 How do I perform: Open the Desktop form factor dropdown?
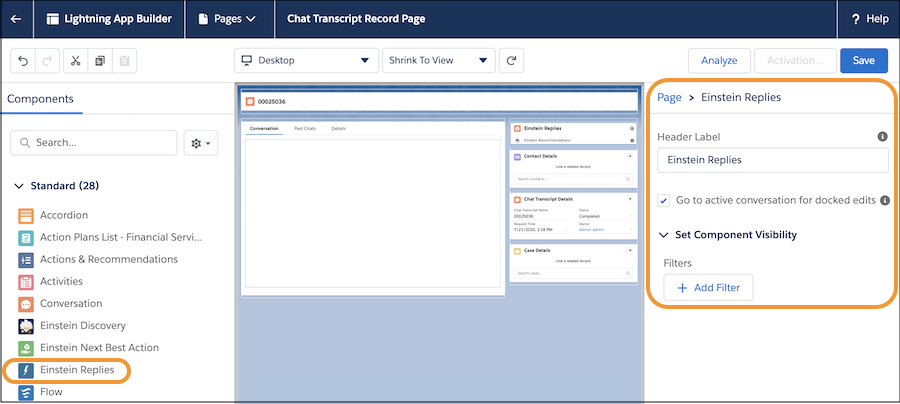(307, 60)
